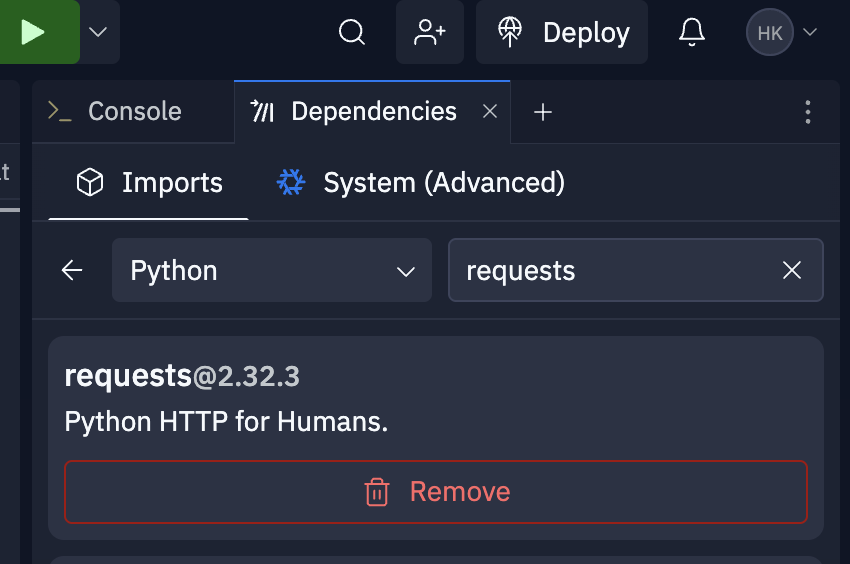Switch to the Console tab
850x564 pixels.
(x=133, y=112)
